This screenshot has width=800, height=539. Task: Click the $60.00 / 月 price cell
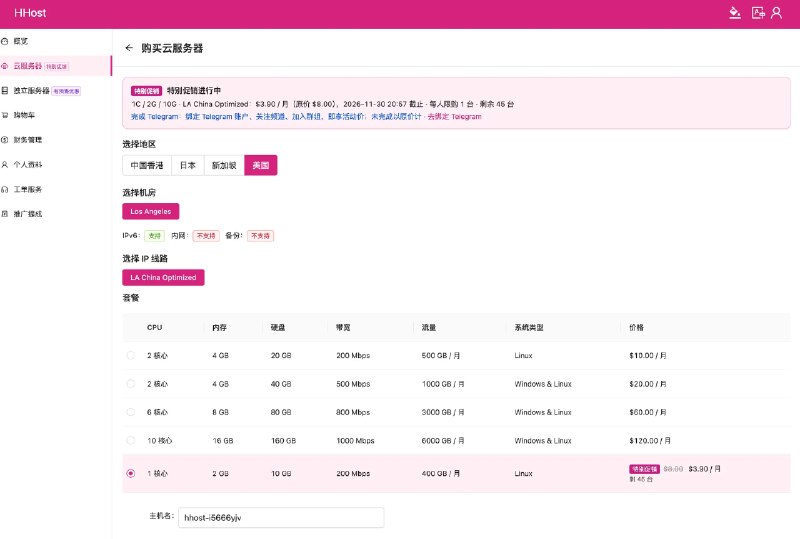tap(648, 412)
